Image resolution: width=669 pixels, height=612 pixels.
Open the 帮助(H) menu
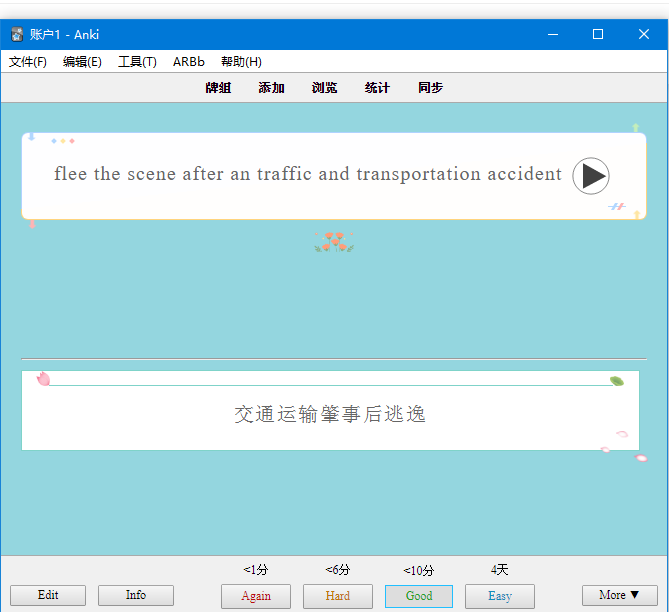tap(241, 62)
